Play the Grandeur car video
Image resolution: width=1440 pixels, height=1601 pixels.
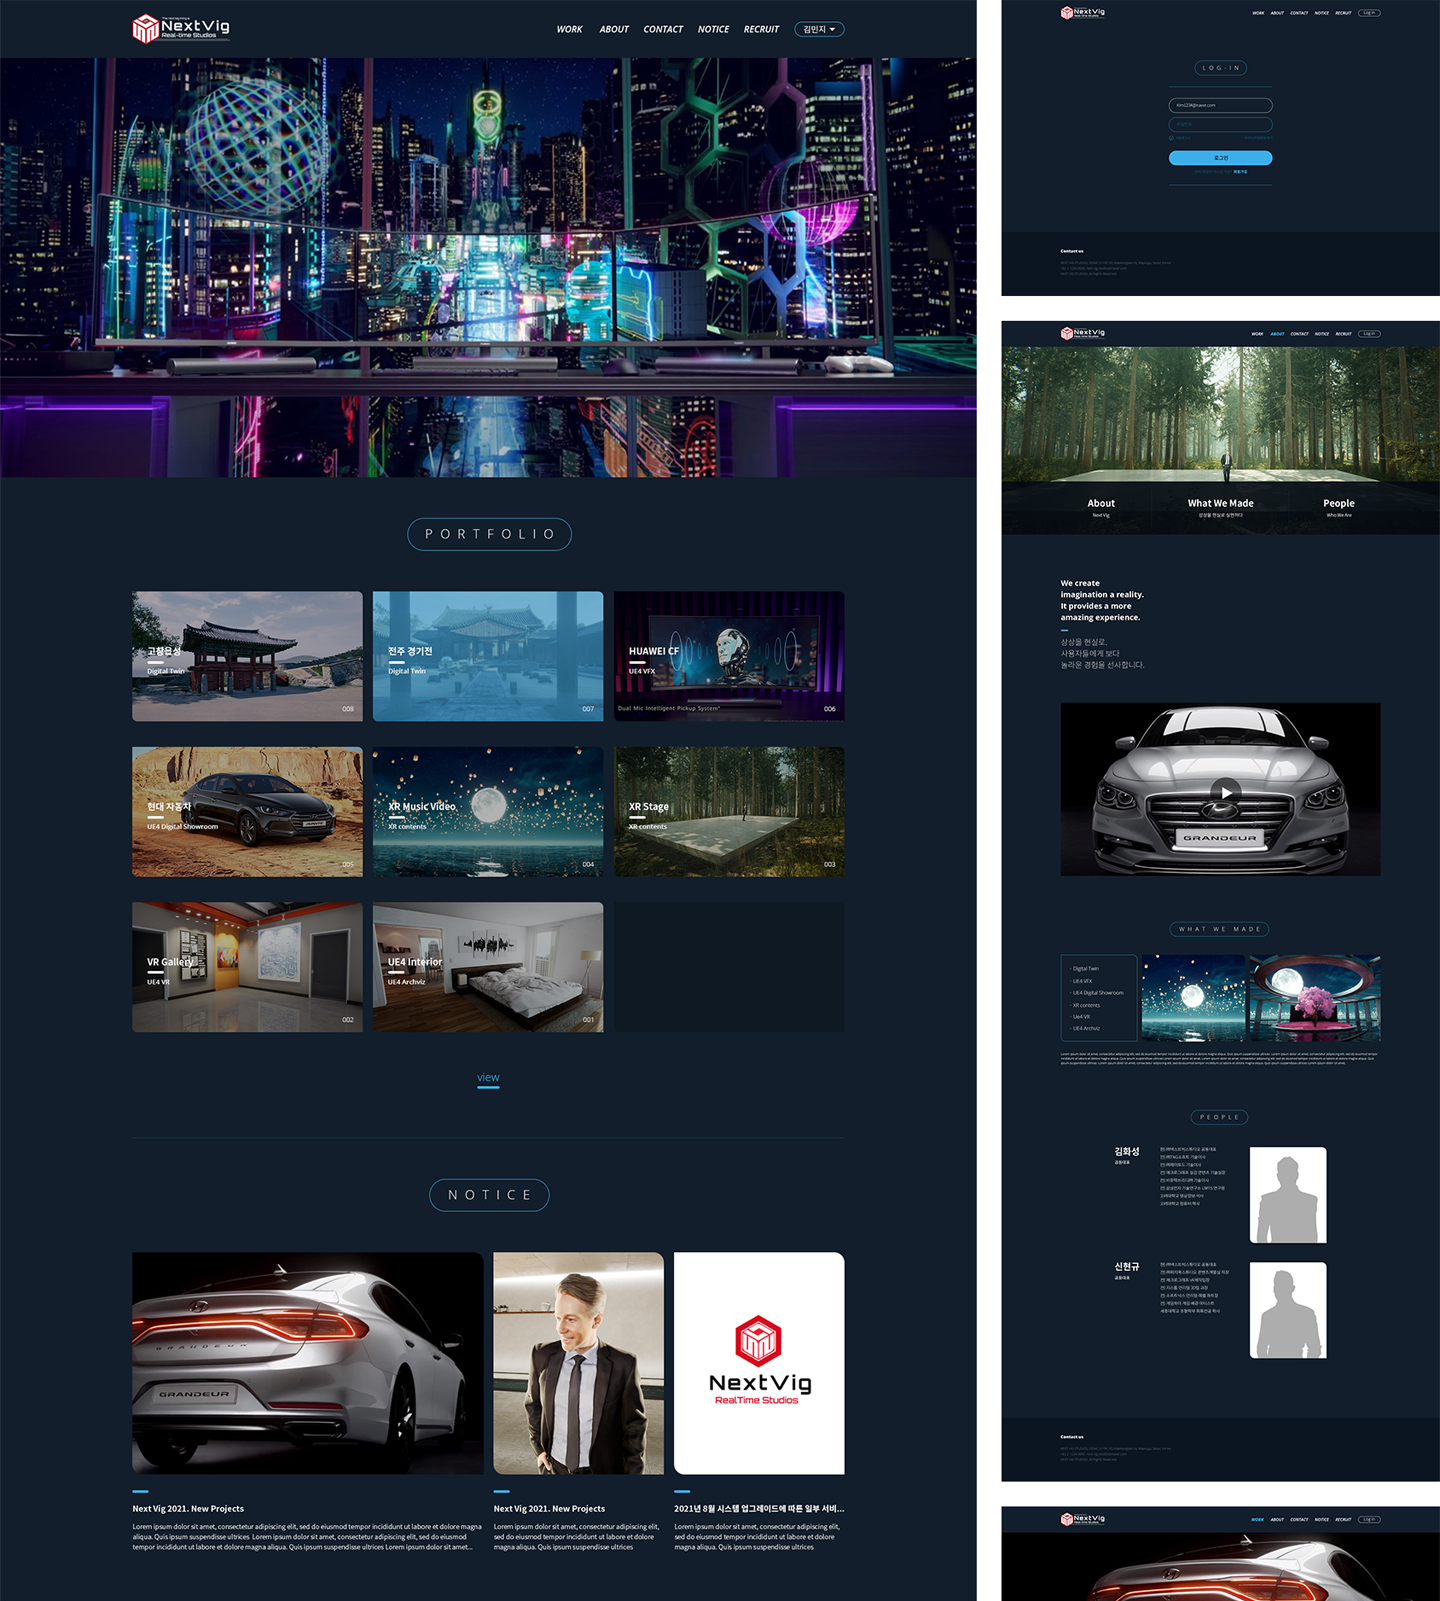point(1226,792)
